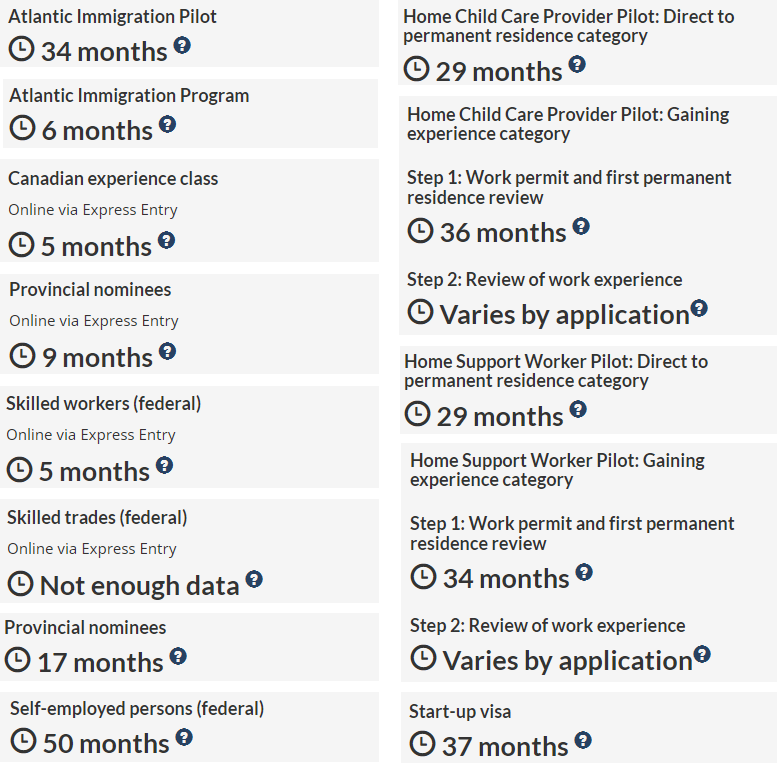The image size is (777, 763).
Task: Click help icon for Express Entry Provincial nominees 9 months
Action: 167,351
